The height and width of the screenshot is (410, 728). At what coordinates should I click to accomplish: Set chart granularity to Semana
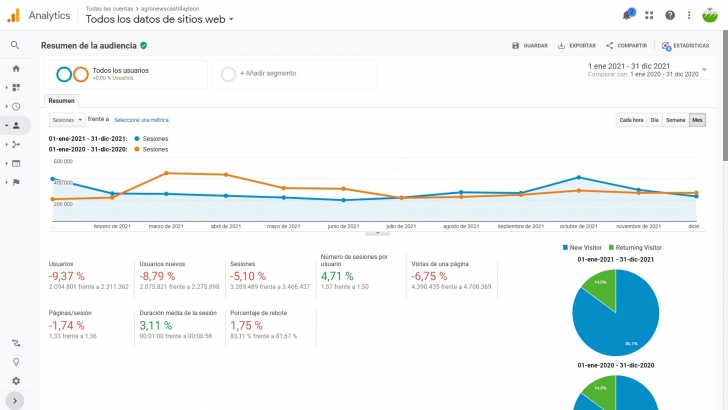point(675,120)
